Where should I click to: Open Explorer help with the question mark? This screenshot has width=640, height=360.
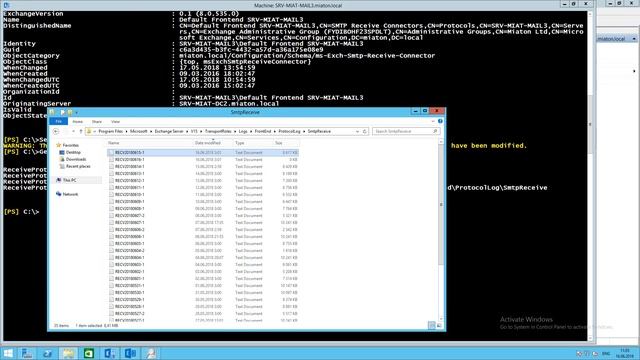coord(440,121)
